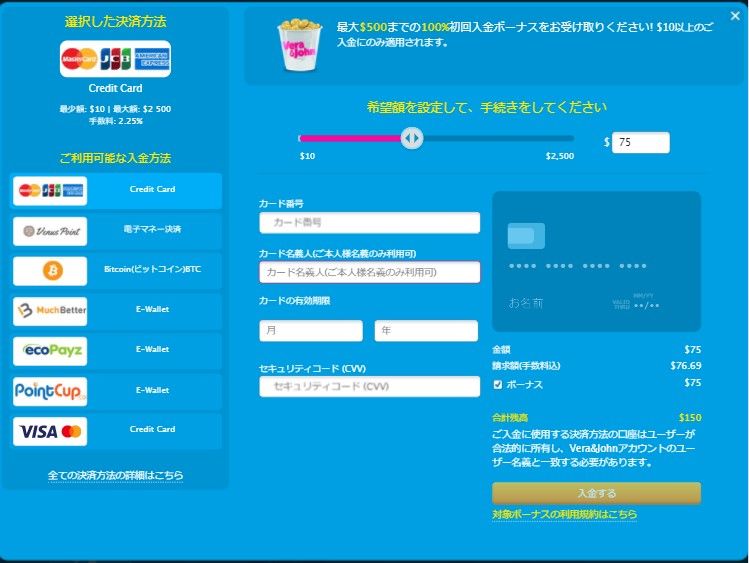Open 全ての決済方法の詳細はこちら link
749x563 pixels.
(x=115, y=475)
